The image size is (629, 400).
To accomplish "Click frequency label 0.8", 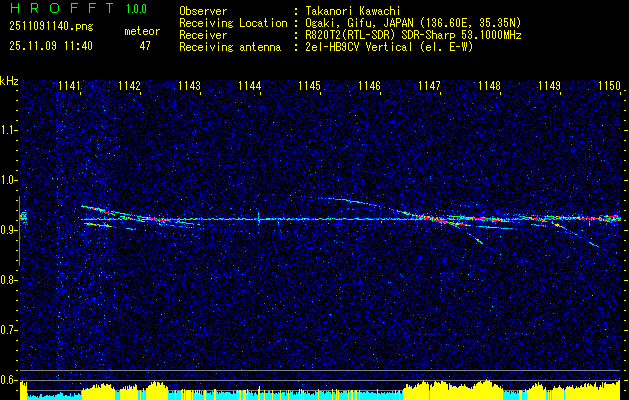I will (x=8, y=280).
